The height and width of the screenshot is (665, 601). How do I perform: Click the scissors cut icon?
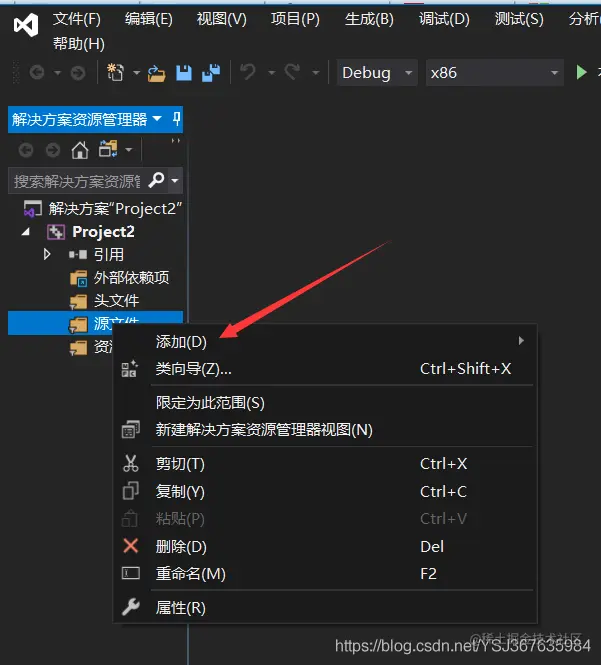[x=131, y=464]
